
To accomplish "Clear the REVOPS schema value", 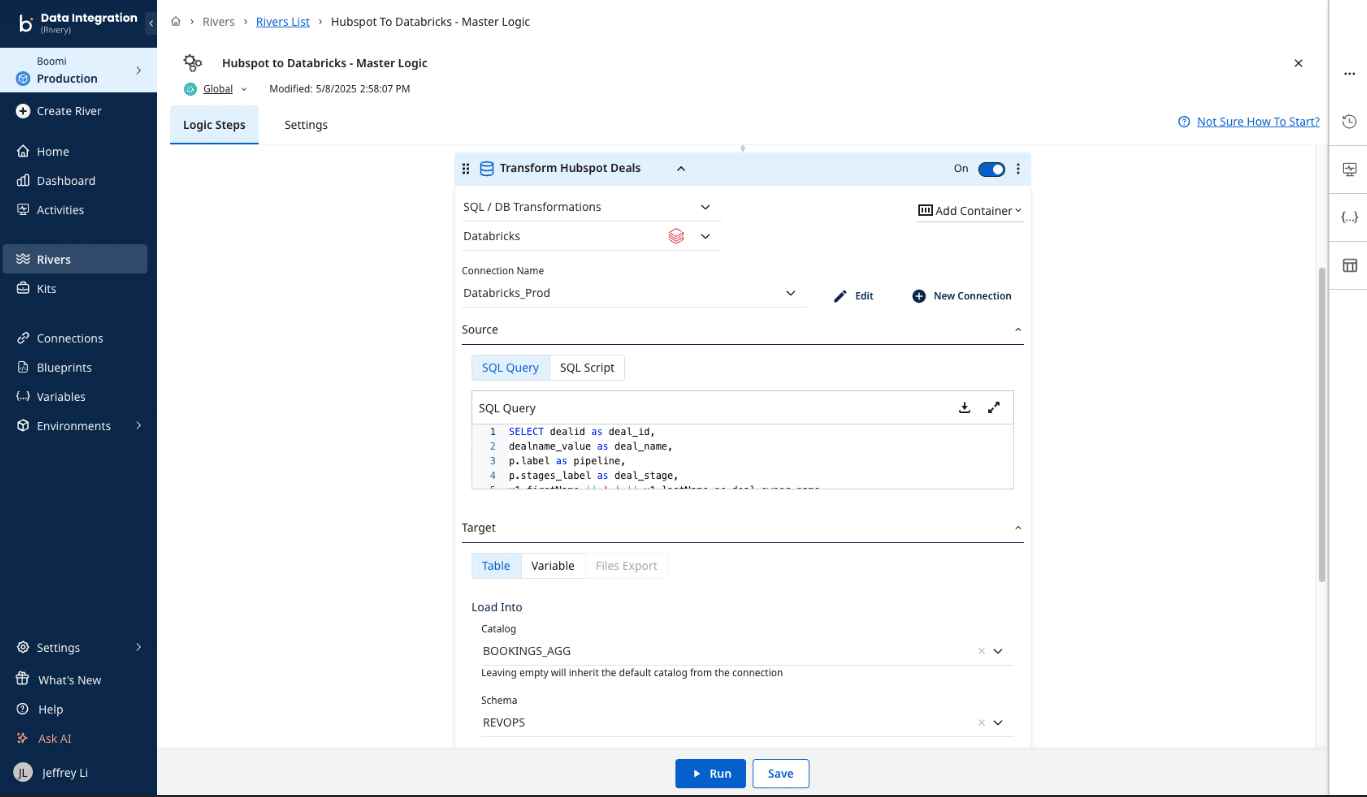I will tap(981, 723).
